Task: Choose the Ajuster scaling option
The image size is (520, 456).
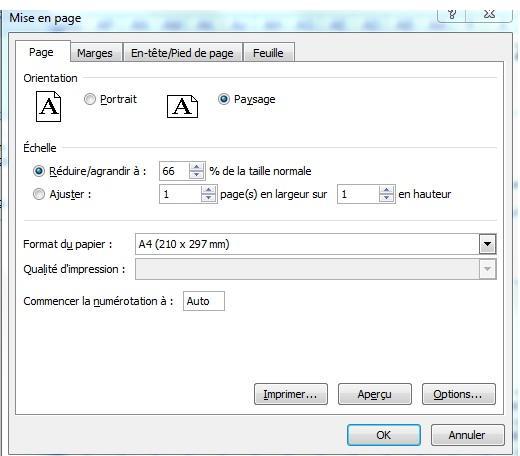Action: [x=39, y=194]
